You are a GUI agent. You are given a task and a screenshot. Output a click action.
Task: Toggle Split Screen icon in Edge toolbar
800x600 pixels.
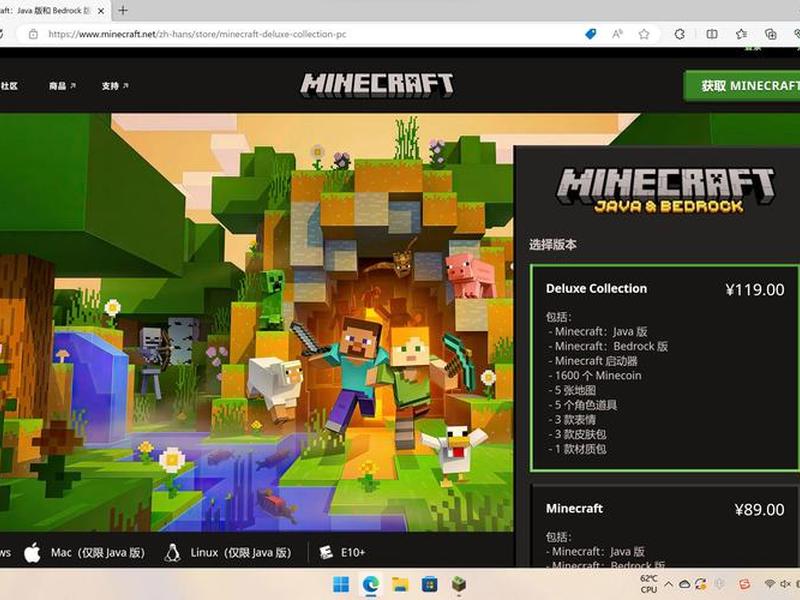[x=712, y=34]
